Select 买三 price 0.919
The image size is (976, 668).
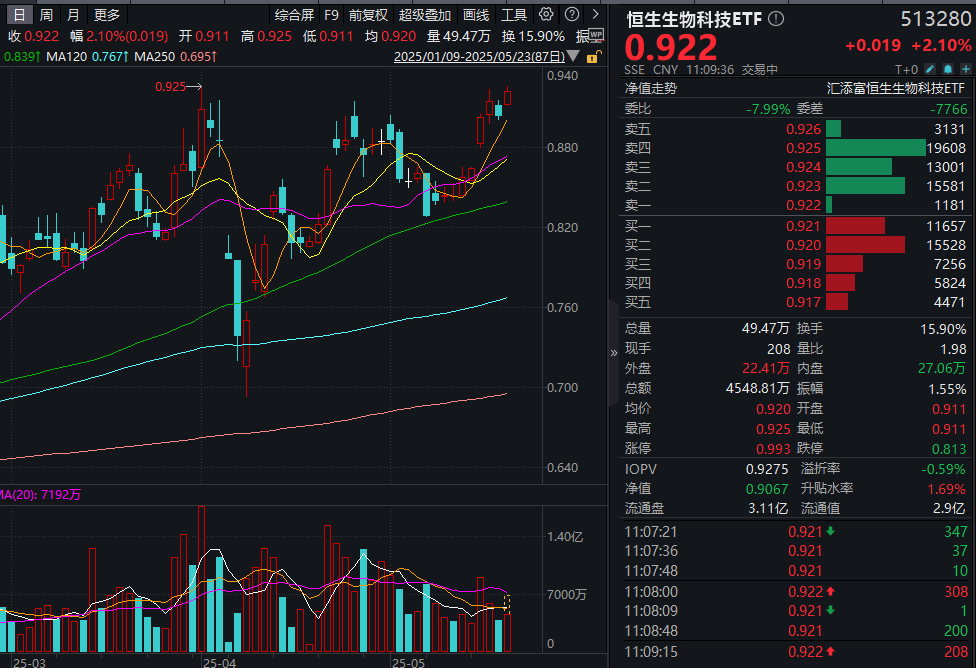[x=803, y=264]
